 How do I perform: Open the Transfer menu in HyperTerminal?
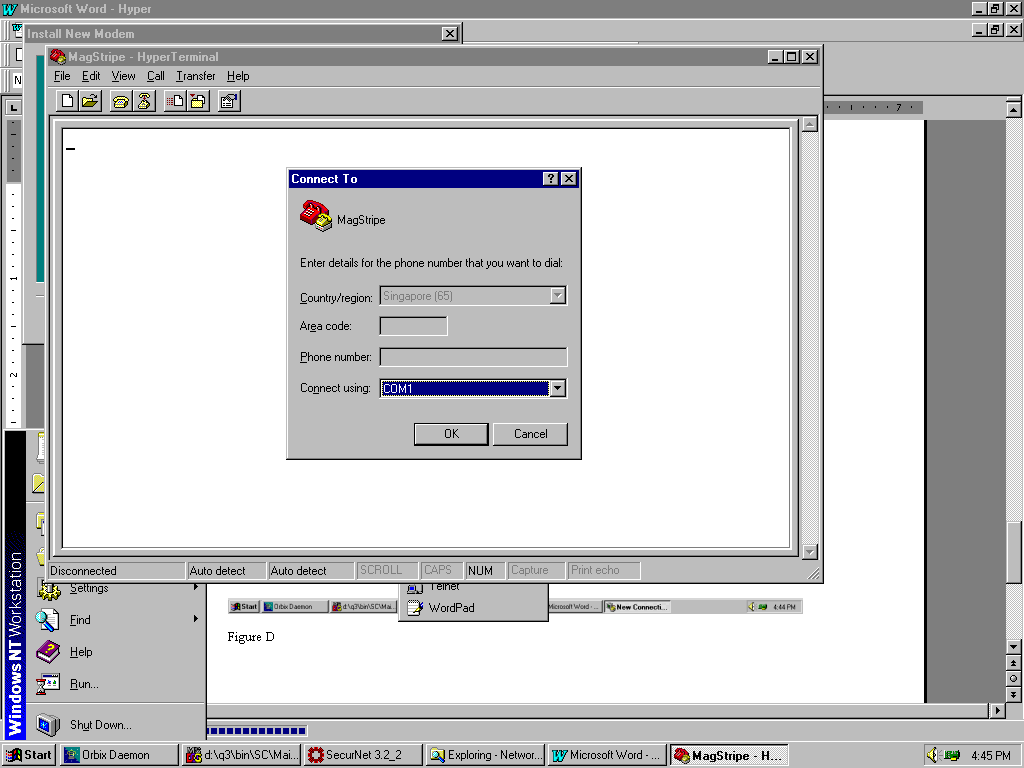pos(195,76)
